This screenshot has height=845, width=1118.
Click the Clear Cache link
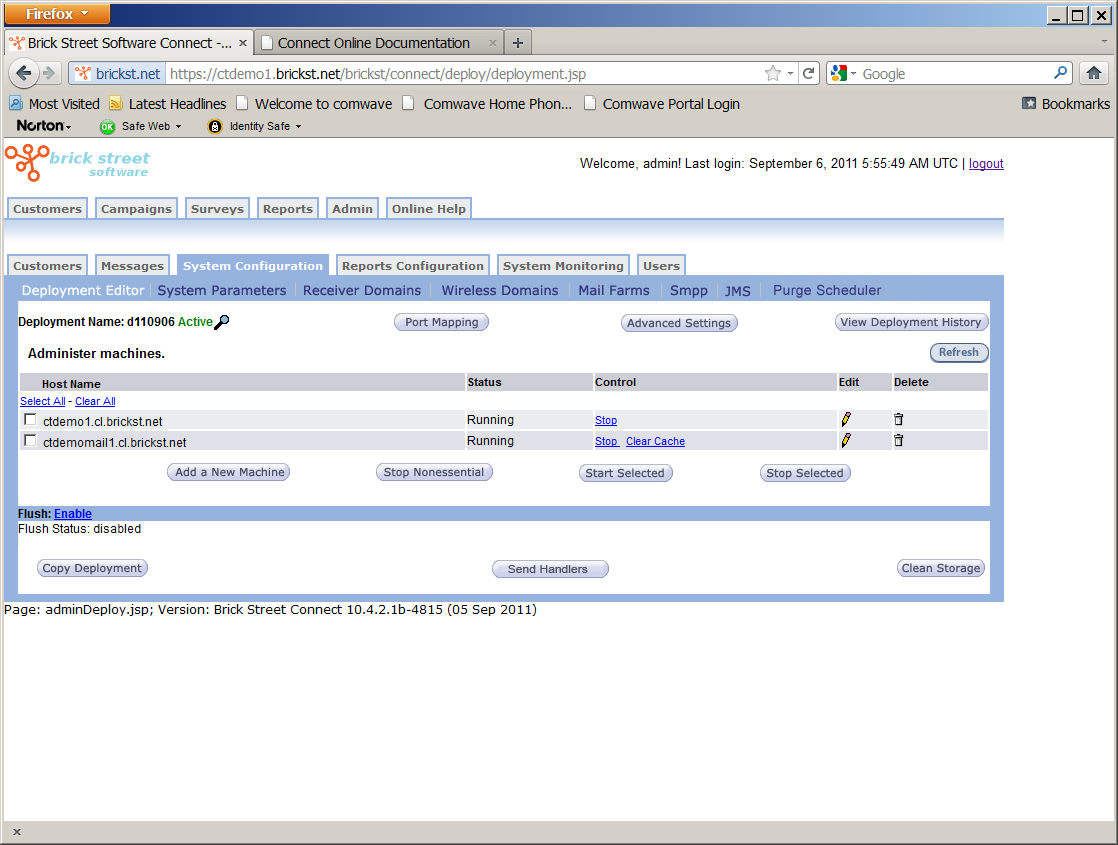655,441
